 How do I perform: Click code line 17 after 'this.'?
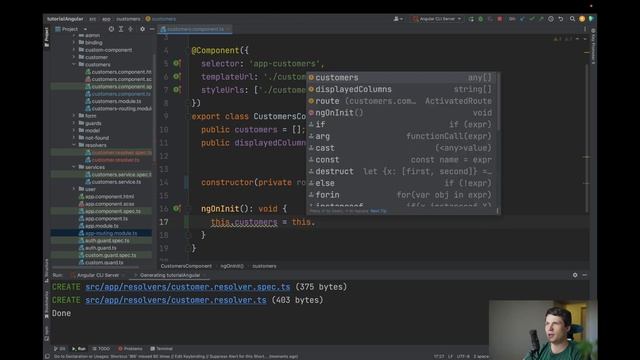317,222
